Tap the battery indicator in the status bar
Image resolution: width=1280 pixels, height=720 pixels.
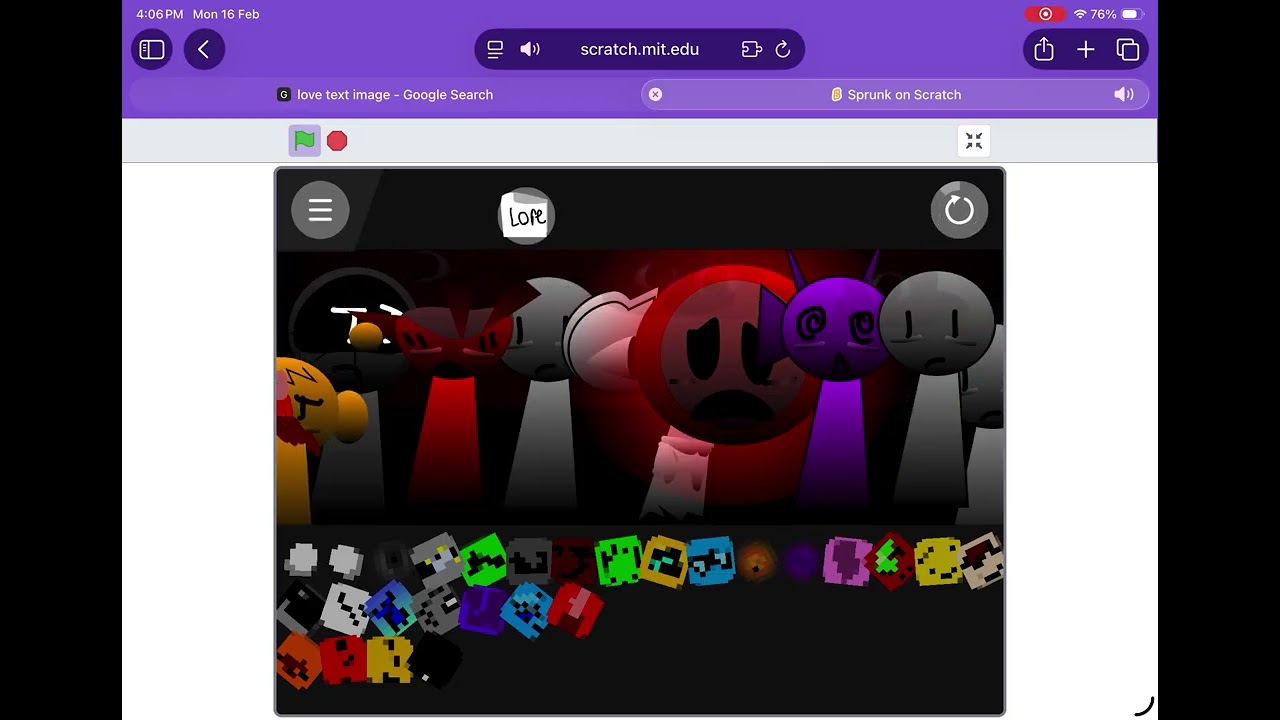pos(1131,14)
